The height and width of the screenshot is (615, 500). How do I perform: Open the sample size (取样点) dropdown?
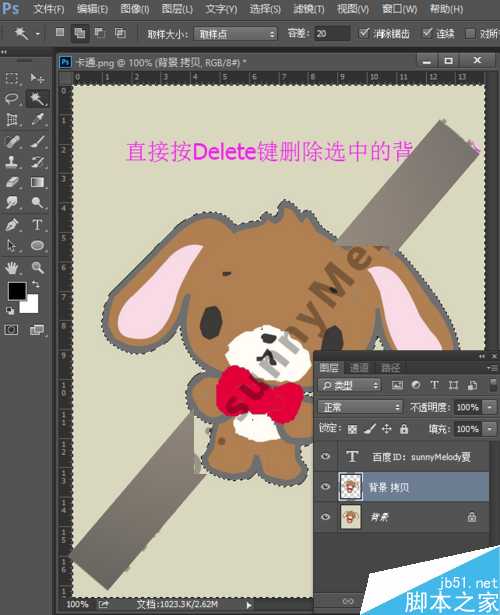pyautogui.click(x=235, y=34)
